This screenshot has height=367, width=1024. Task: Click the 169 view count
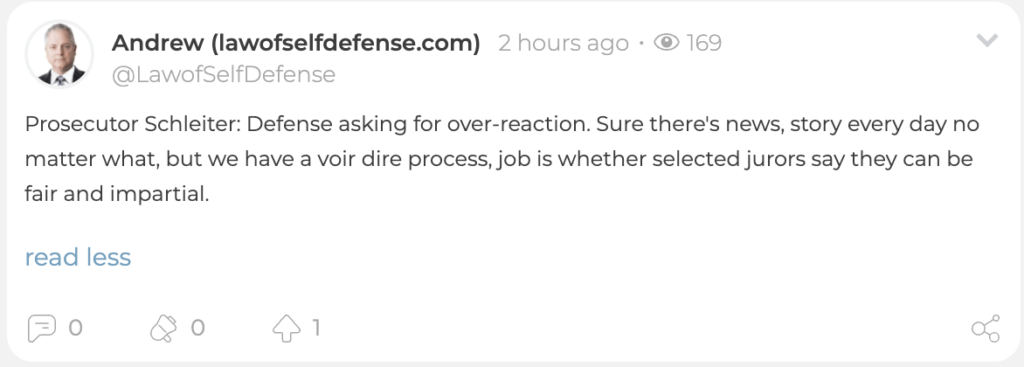pos(704,43)
